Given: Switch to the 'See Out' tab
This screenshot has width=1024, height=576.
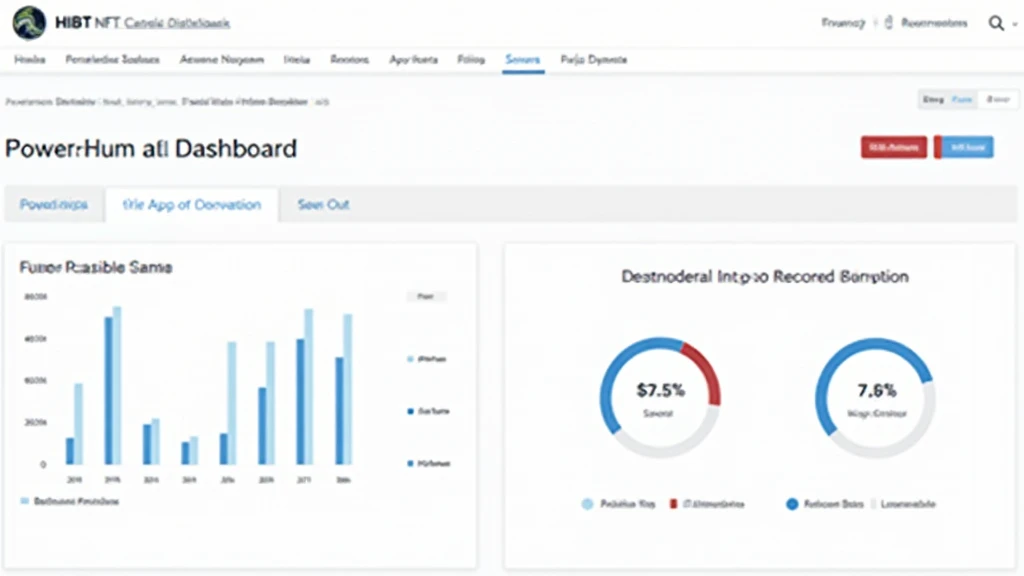Looking at the screenshot, I should 323,204.
